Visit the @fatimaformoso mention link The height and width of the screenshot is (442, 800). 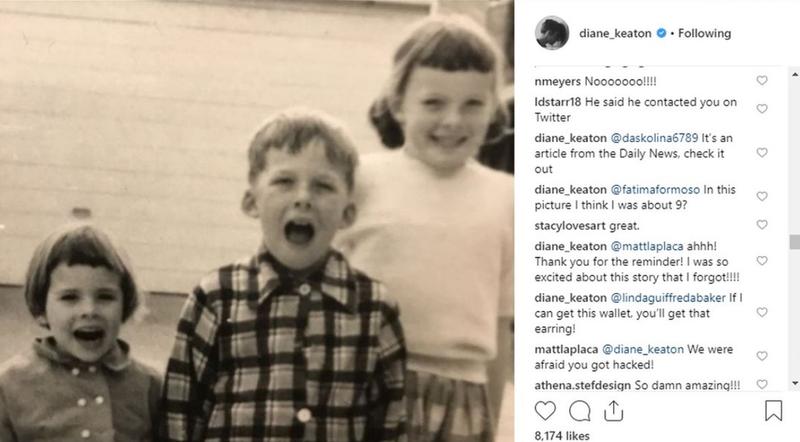click(655, 190)
